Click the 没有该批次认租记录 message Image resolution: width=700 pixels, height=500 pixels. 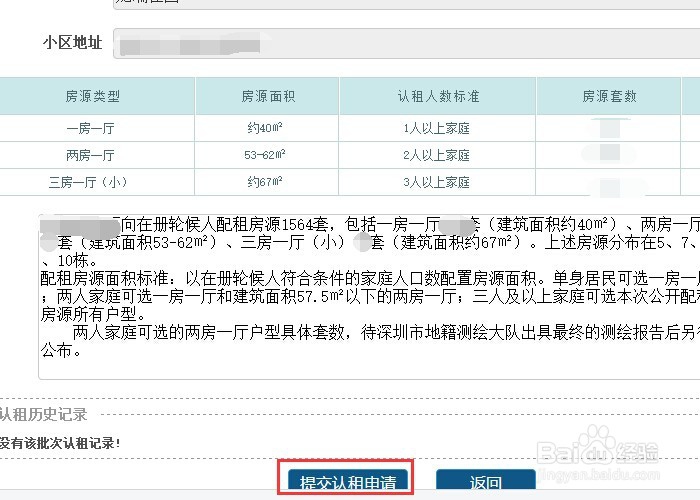tap(60, 443)
